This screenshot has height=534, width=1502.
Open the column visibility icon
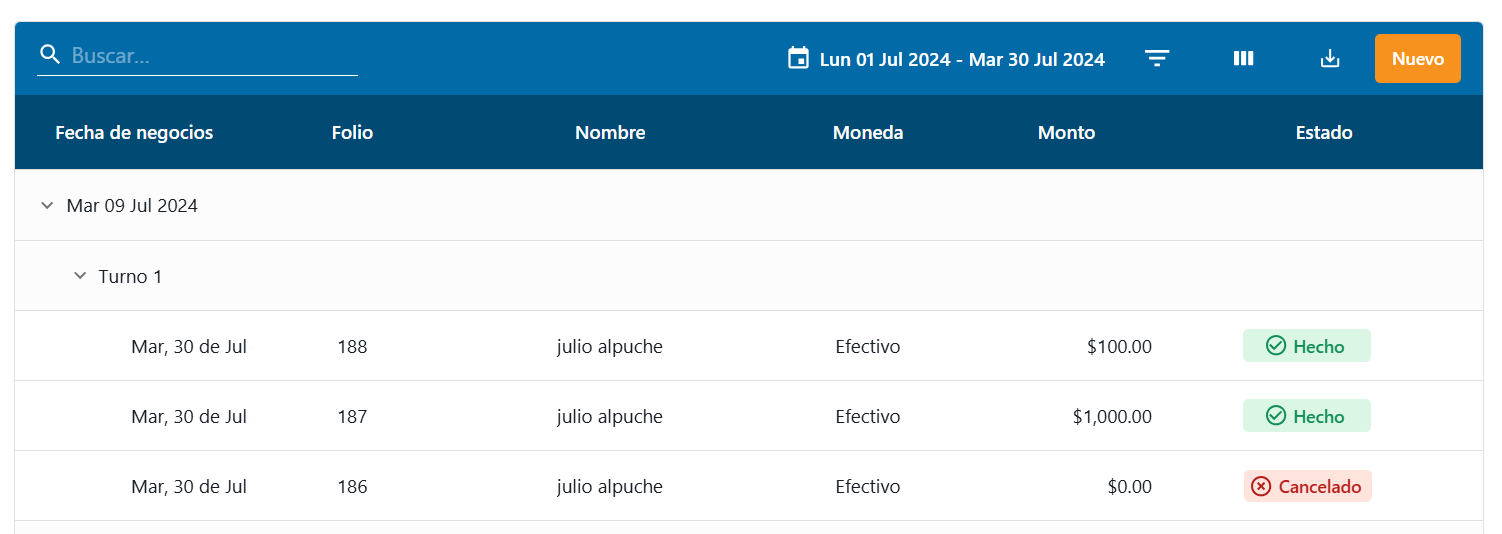click(x=1243, y=59)
